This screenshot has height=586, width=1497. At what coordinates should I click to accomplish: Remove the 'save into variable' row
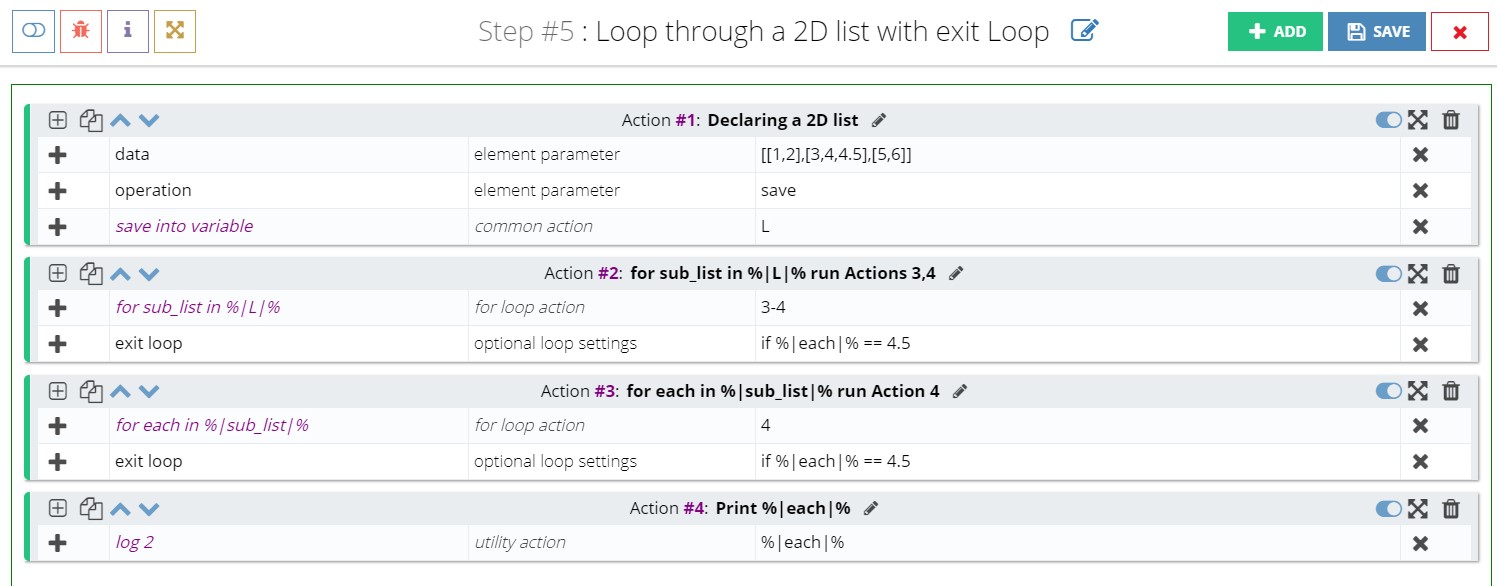pyautogui.click(x=1419, y=226)
